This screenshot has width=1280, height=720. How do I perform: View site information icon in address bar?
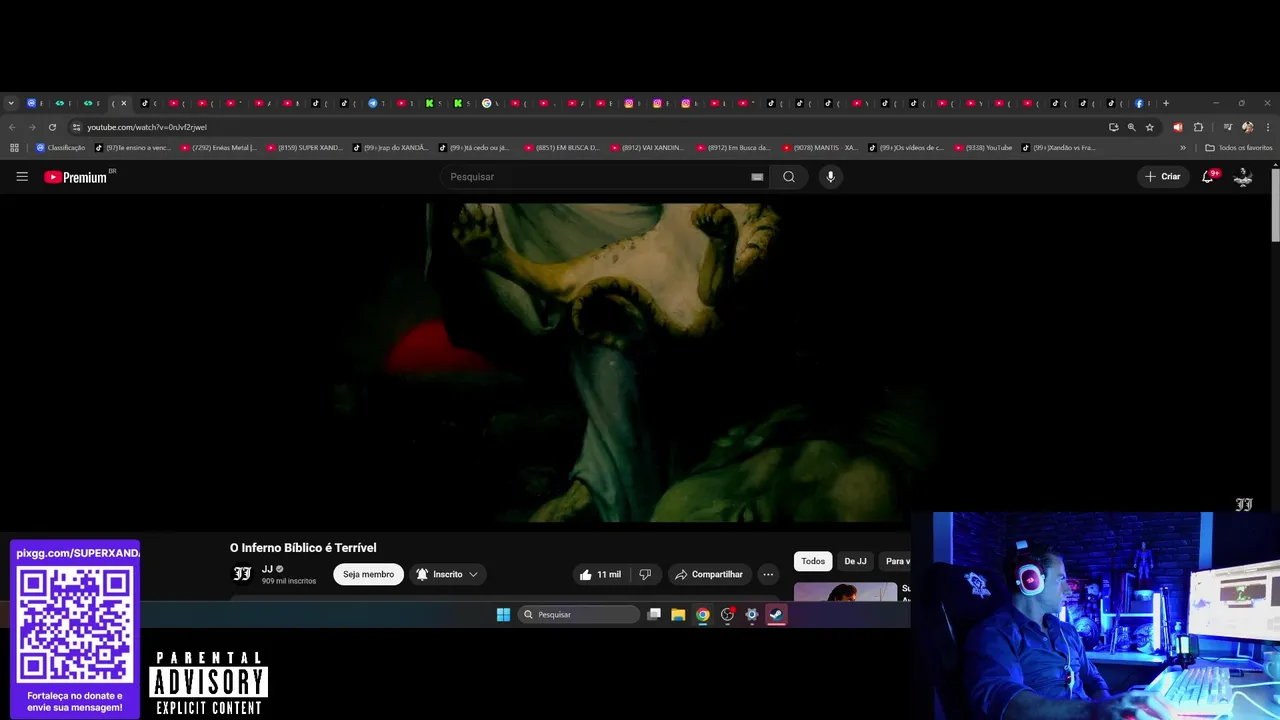pyautogui.click(x=76, y=127)
